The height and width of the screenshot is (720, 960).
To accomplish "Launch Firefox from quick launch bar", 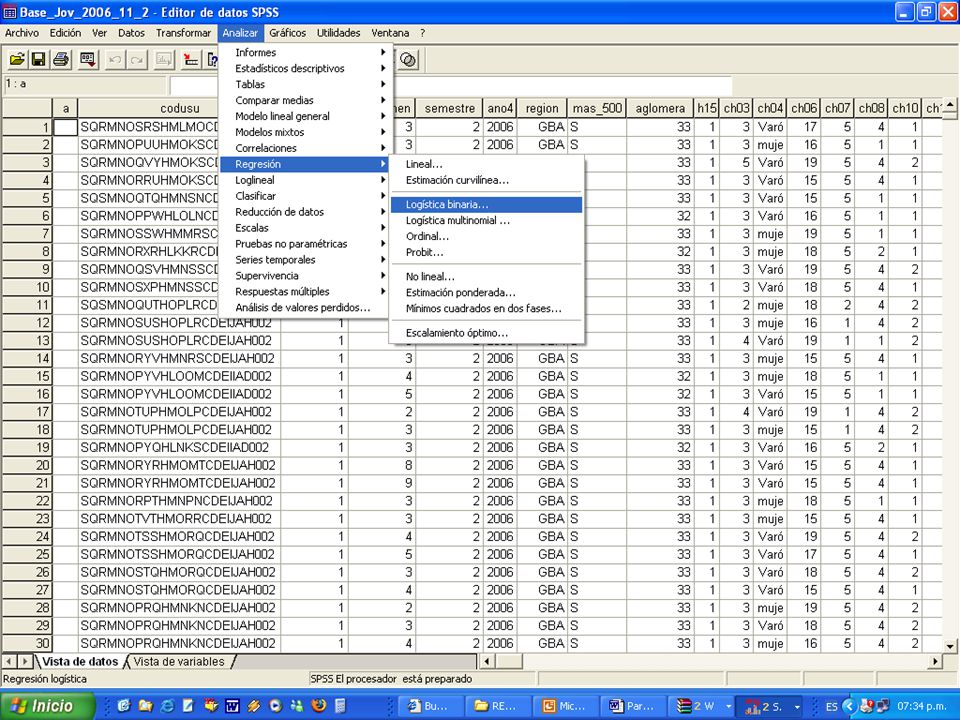I will tap(318, 706).
